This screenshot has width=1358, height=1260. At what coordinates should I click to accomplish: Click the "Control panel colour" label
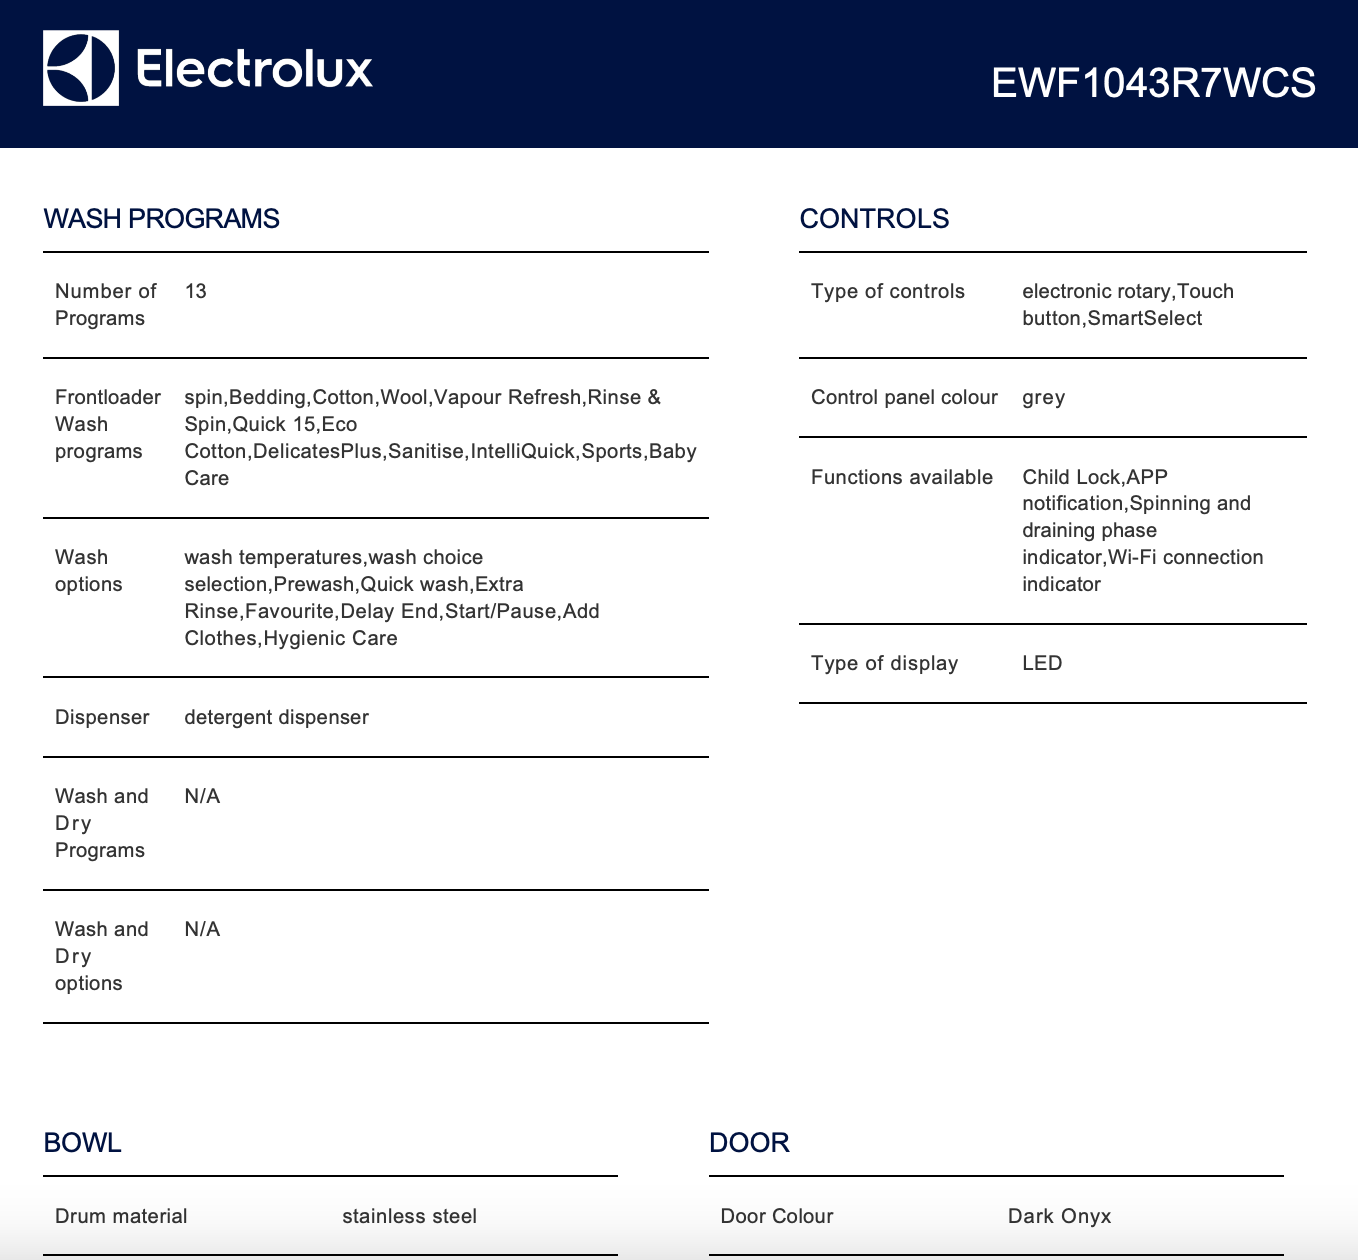click(x=904, y=397)
